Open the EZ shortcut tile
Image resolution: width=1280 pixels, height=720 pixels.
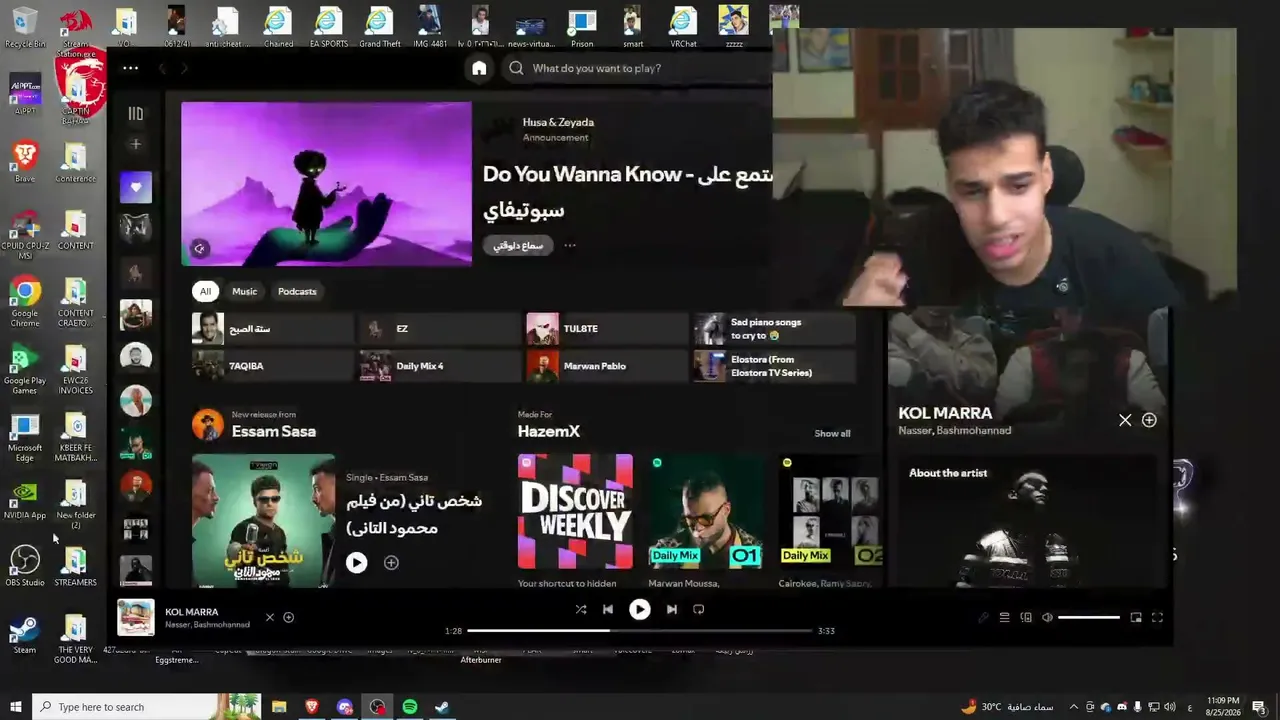pyautogui.click(x=441, y=329)
